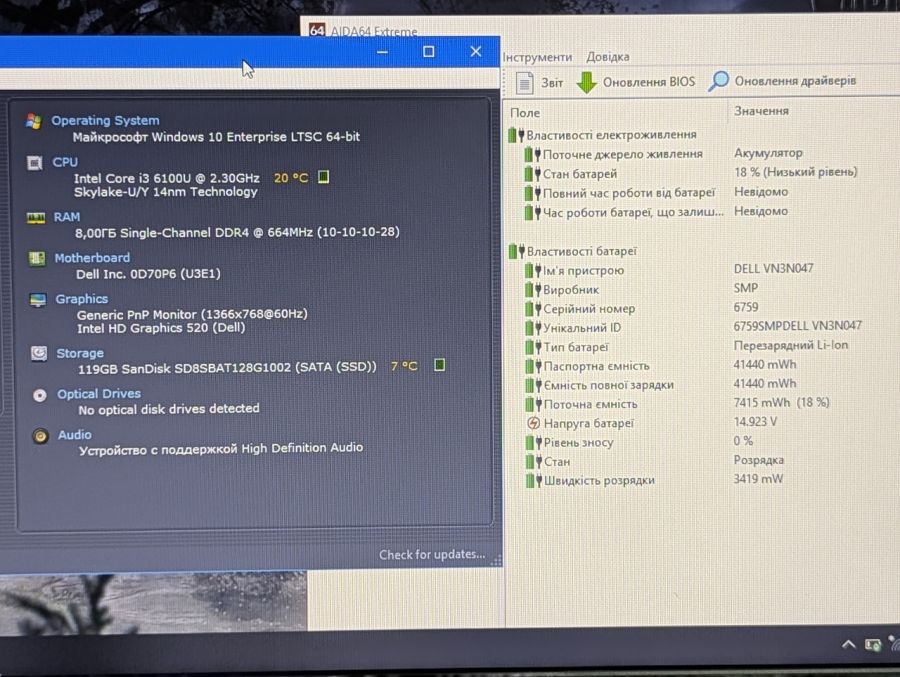Click the value 3419 mW
The width and height of the screenshot is (900, 677).
(x=758, y=479)
